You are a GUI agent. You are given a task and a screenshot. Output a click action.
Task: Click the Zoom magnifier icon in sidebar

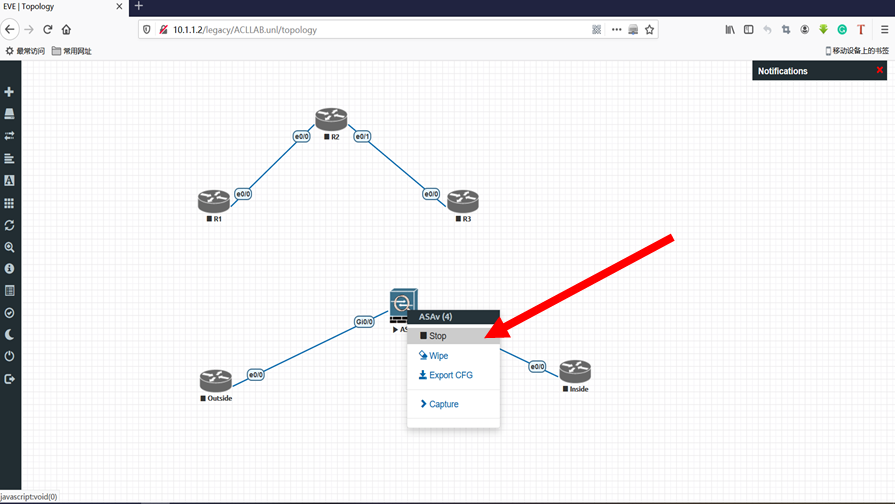point(9,247)
